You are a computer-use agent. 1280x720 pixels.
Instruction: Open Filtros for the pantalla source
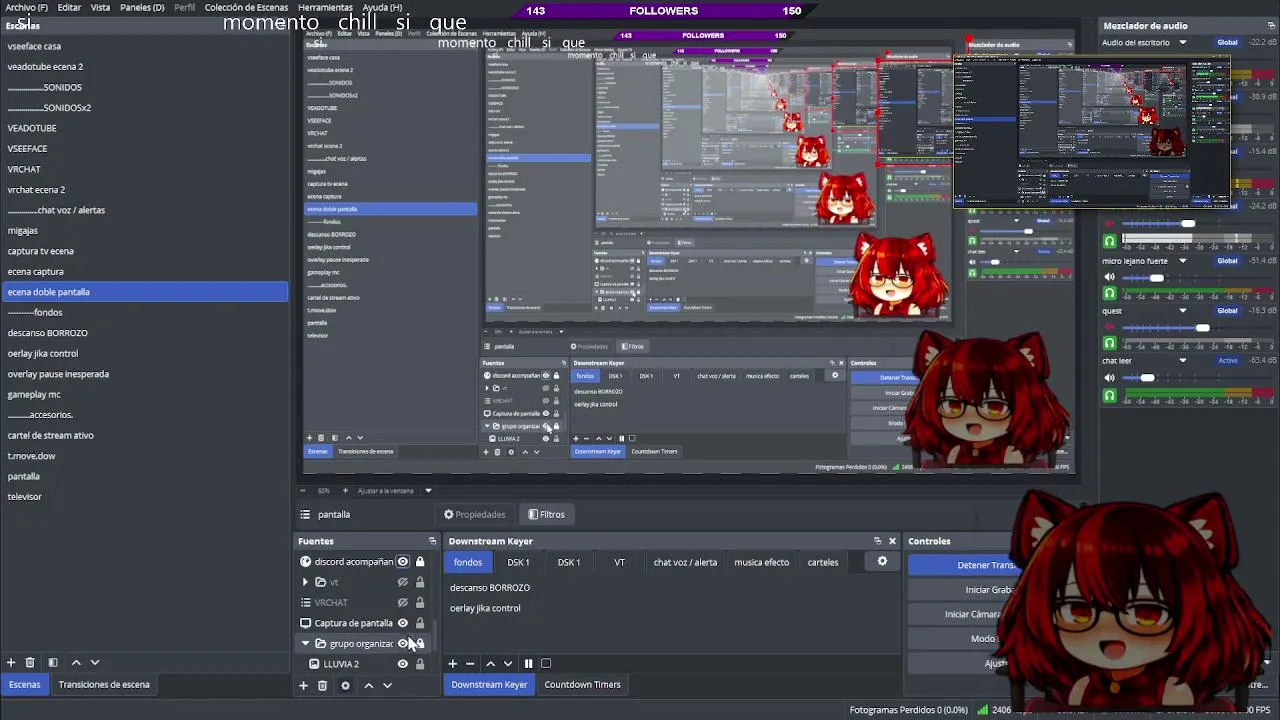tap(546, 515)
